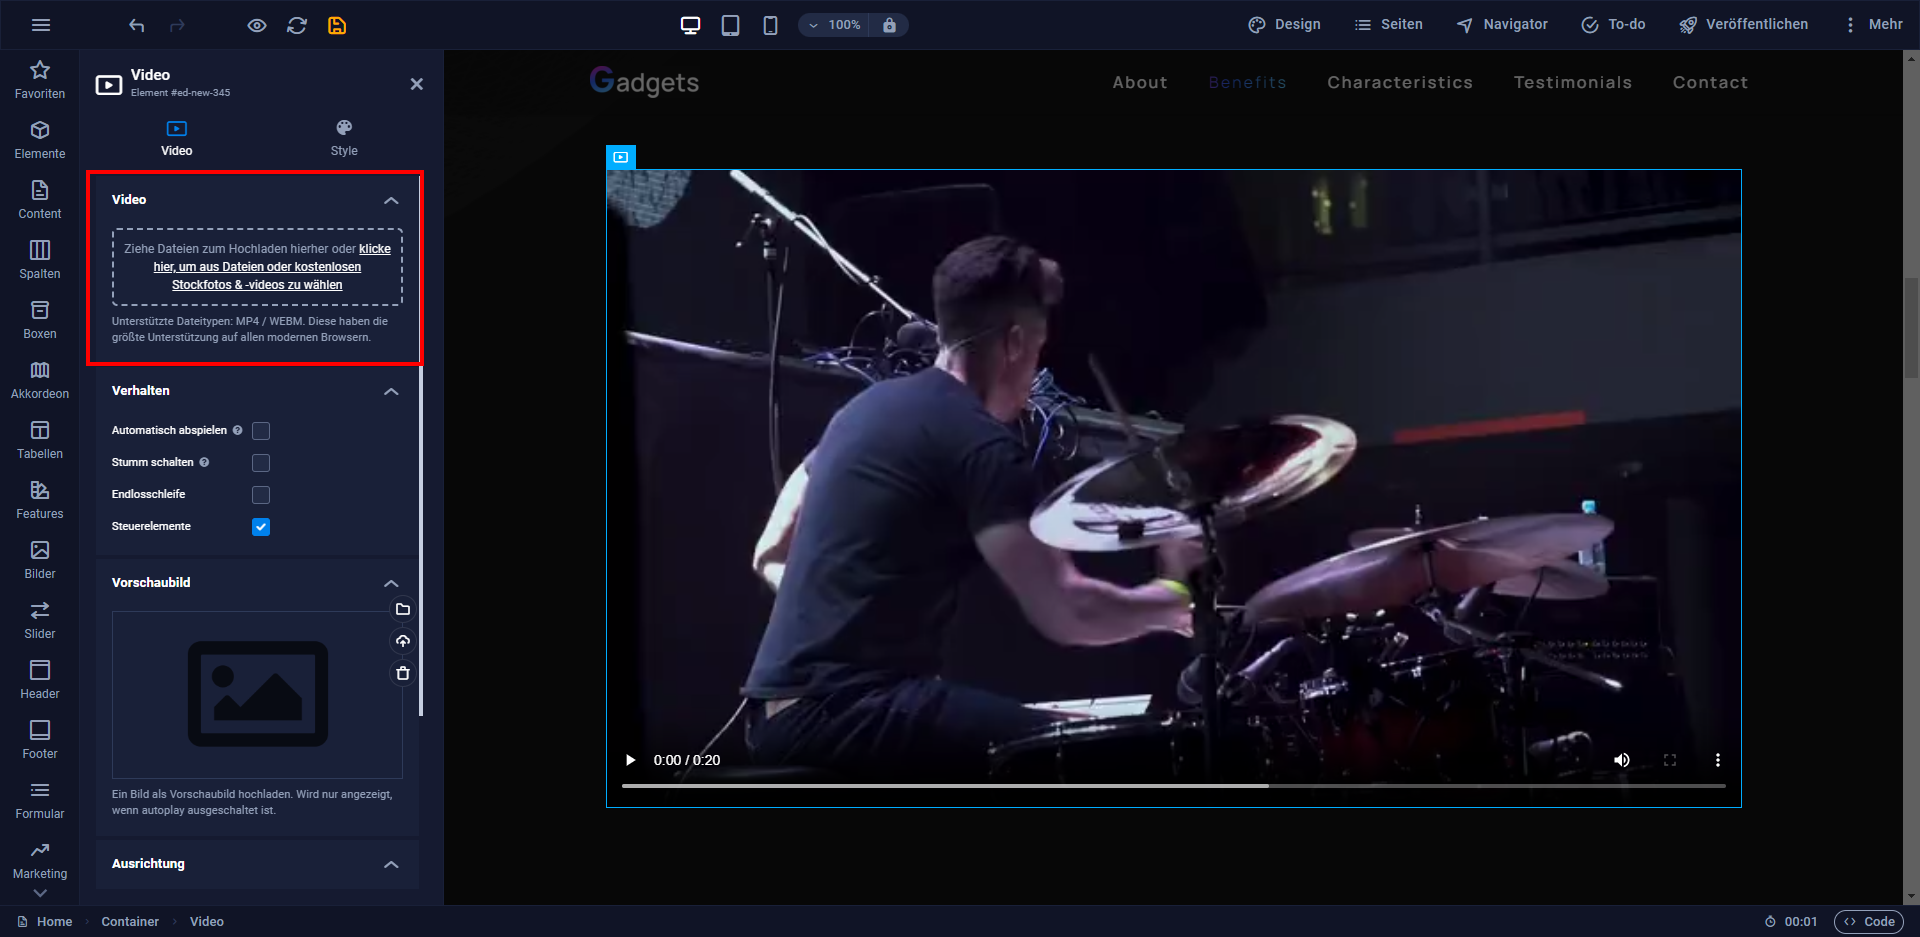Open Features in the sidebar

[x=40, y=500]
